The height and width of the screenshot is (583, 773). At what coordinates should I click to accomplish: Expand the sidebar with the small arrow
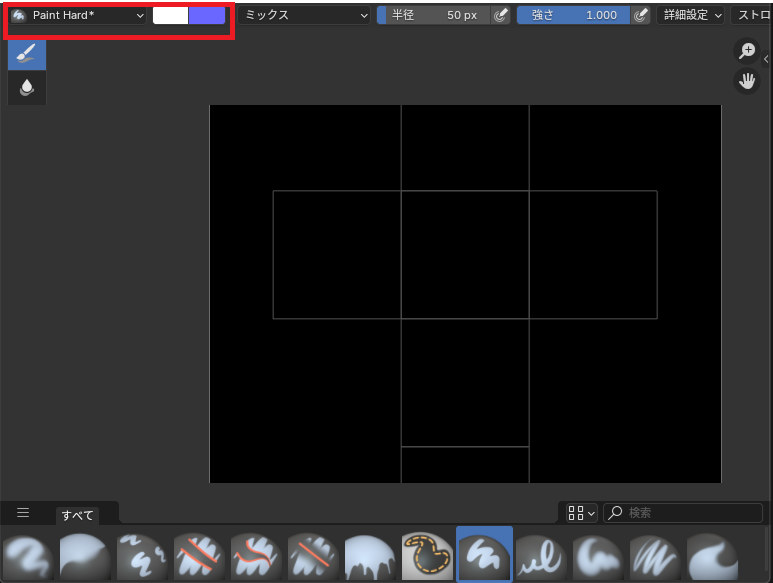[766, 59]
